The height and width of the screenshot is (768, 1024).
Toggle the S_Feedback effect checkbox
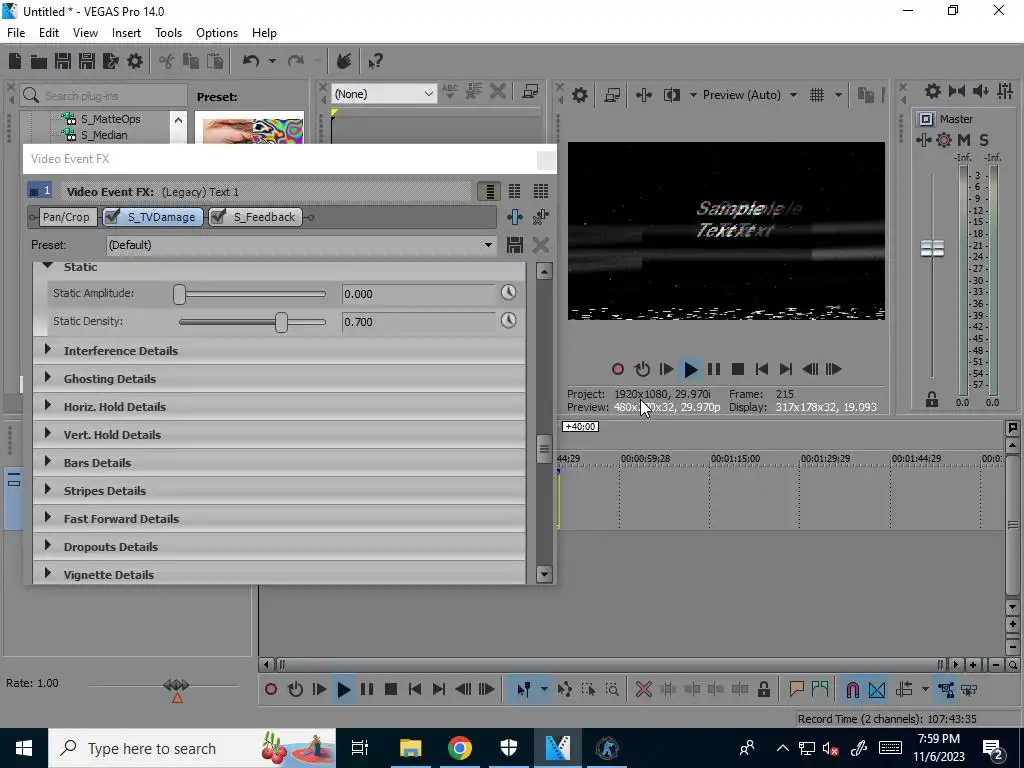[x=218, y=217]
